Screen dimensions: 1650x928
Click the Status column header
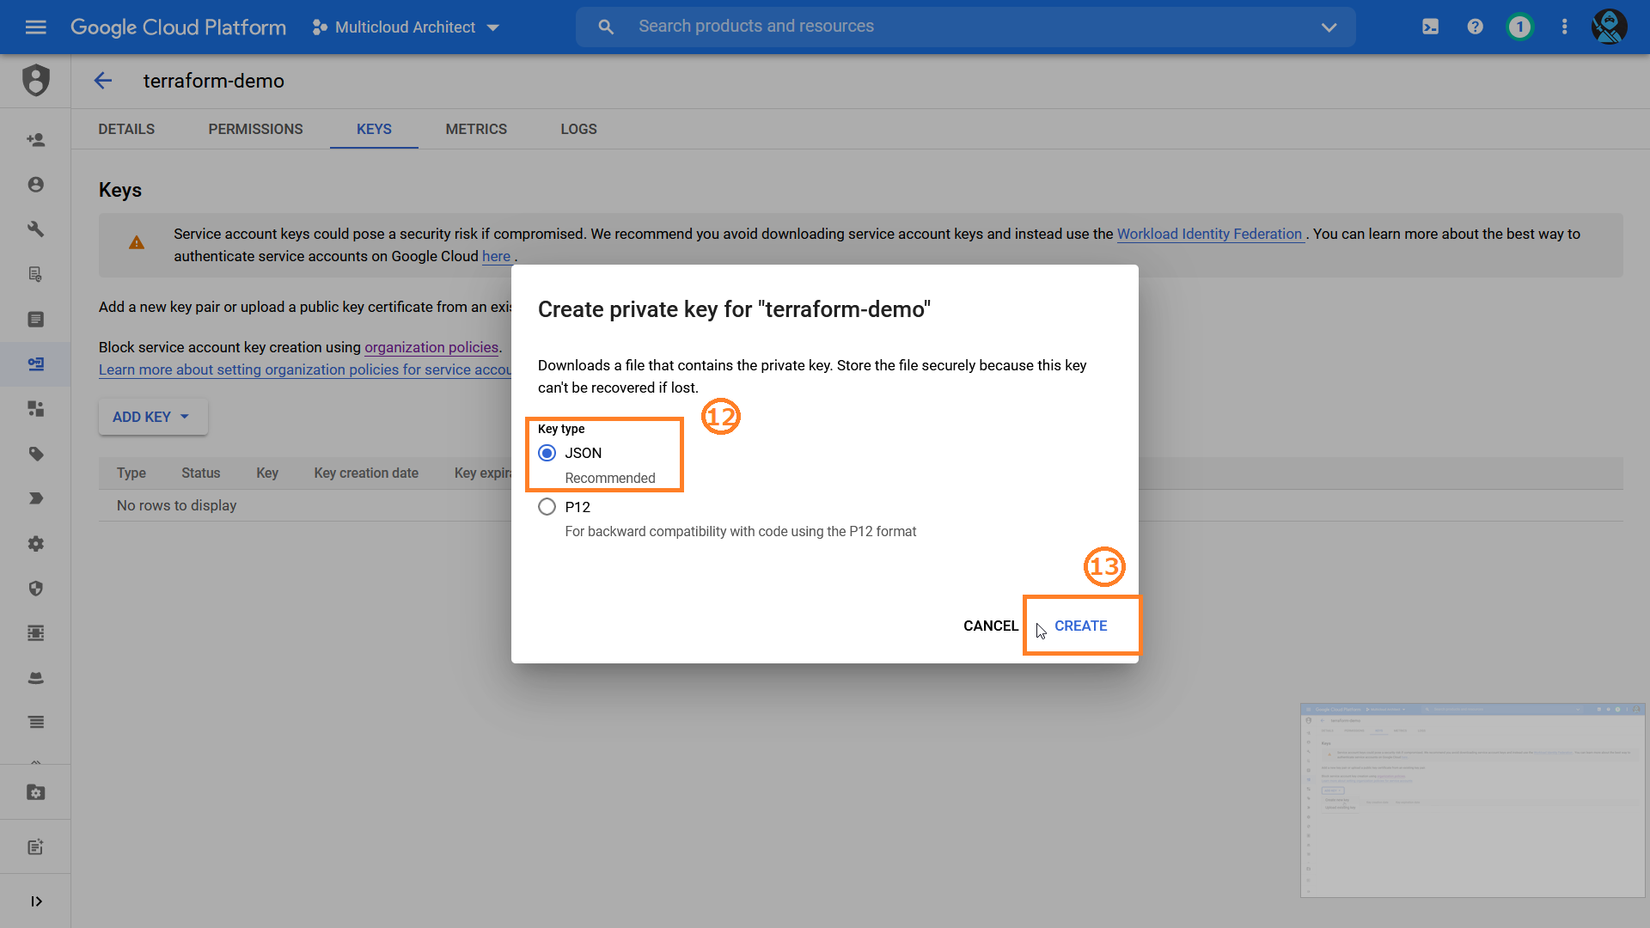201,473
